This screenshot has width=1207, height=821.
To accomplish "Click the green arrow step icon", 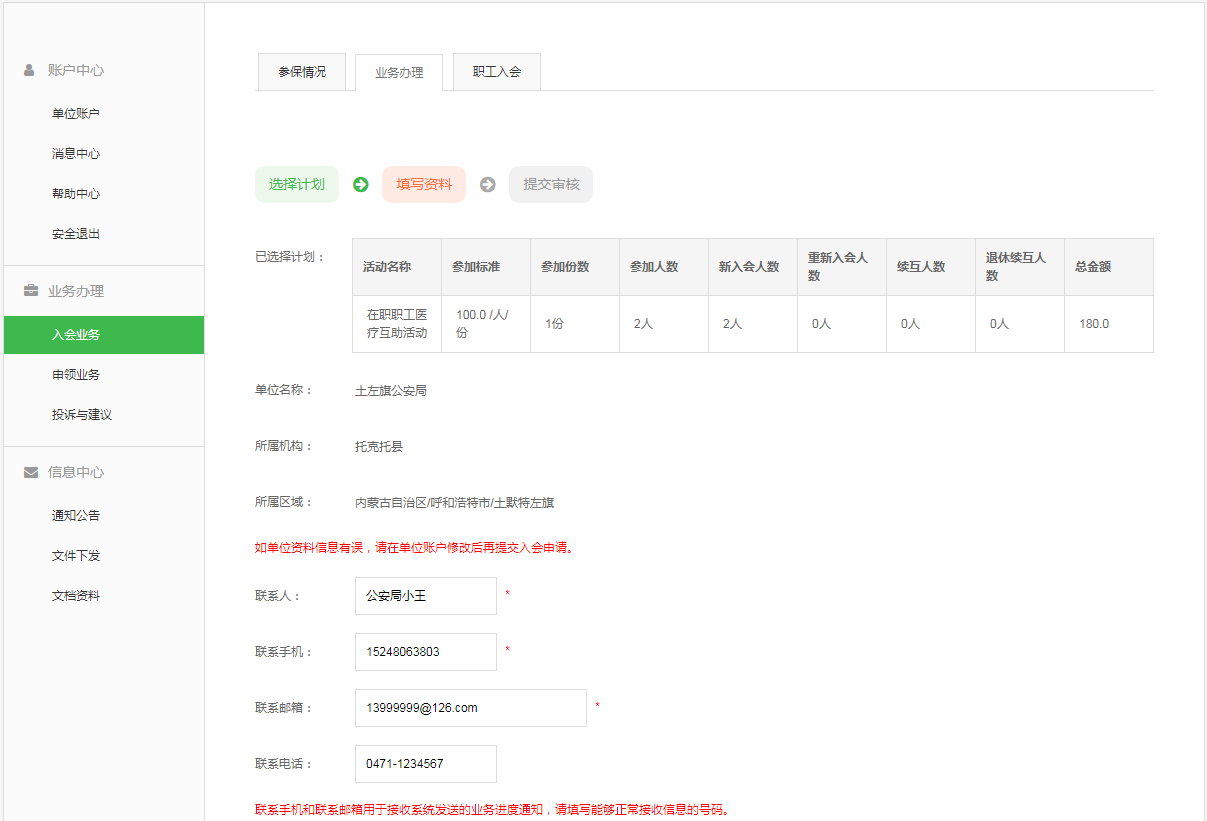I will tap(361, 184).
